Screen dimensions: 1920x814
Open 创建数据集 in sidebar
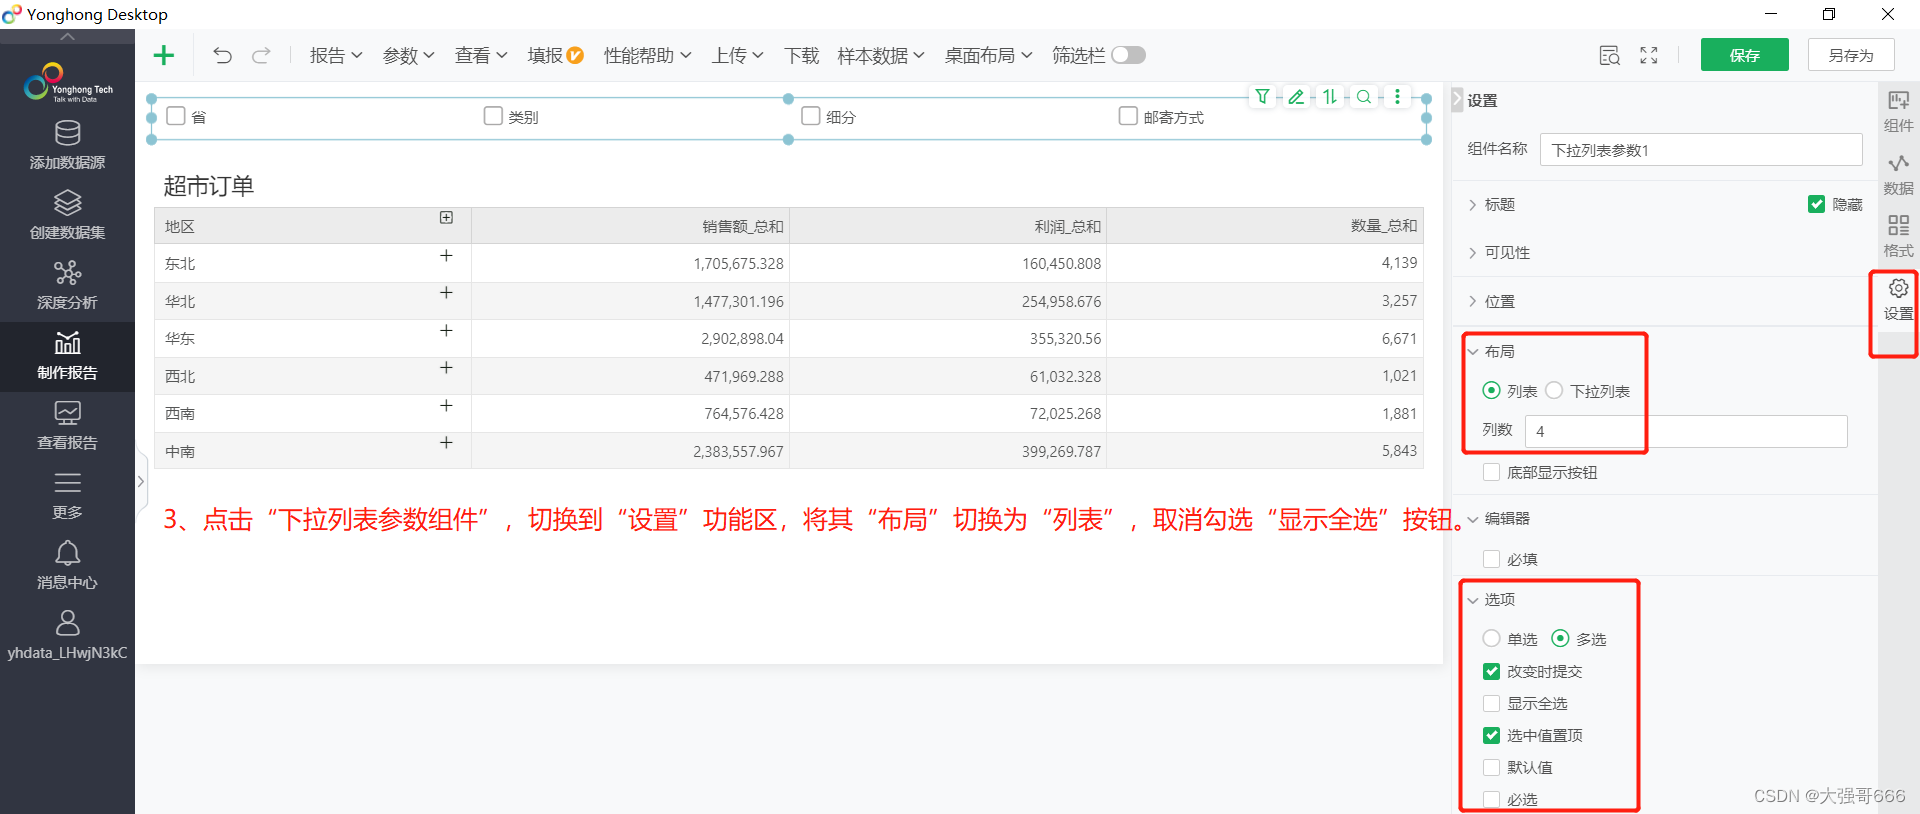[67, 216]
